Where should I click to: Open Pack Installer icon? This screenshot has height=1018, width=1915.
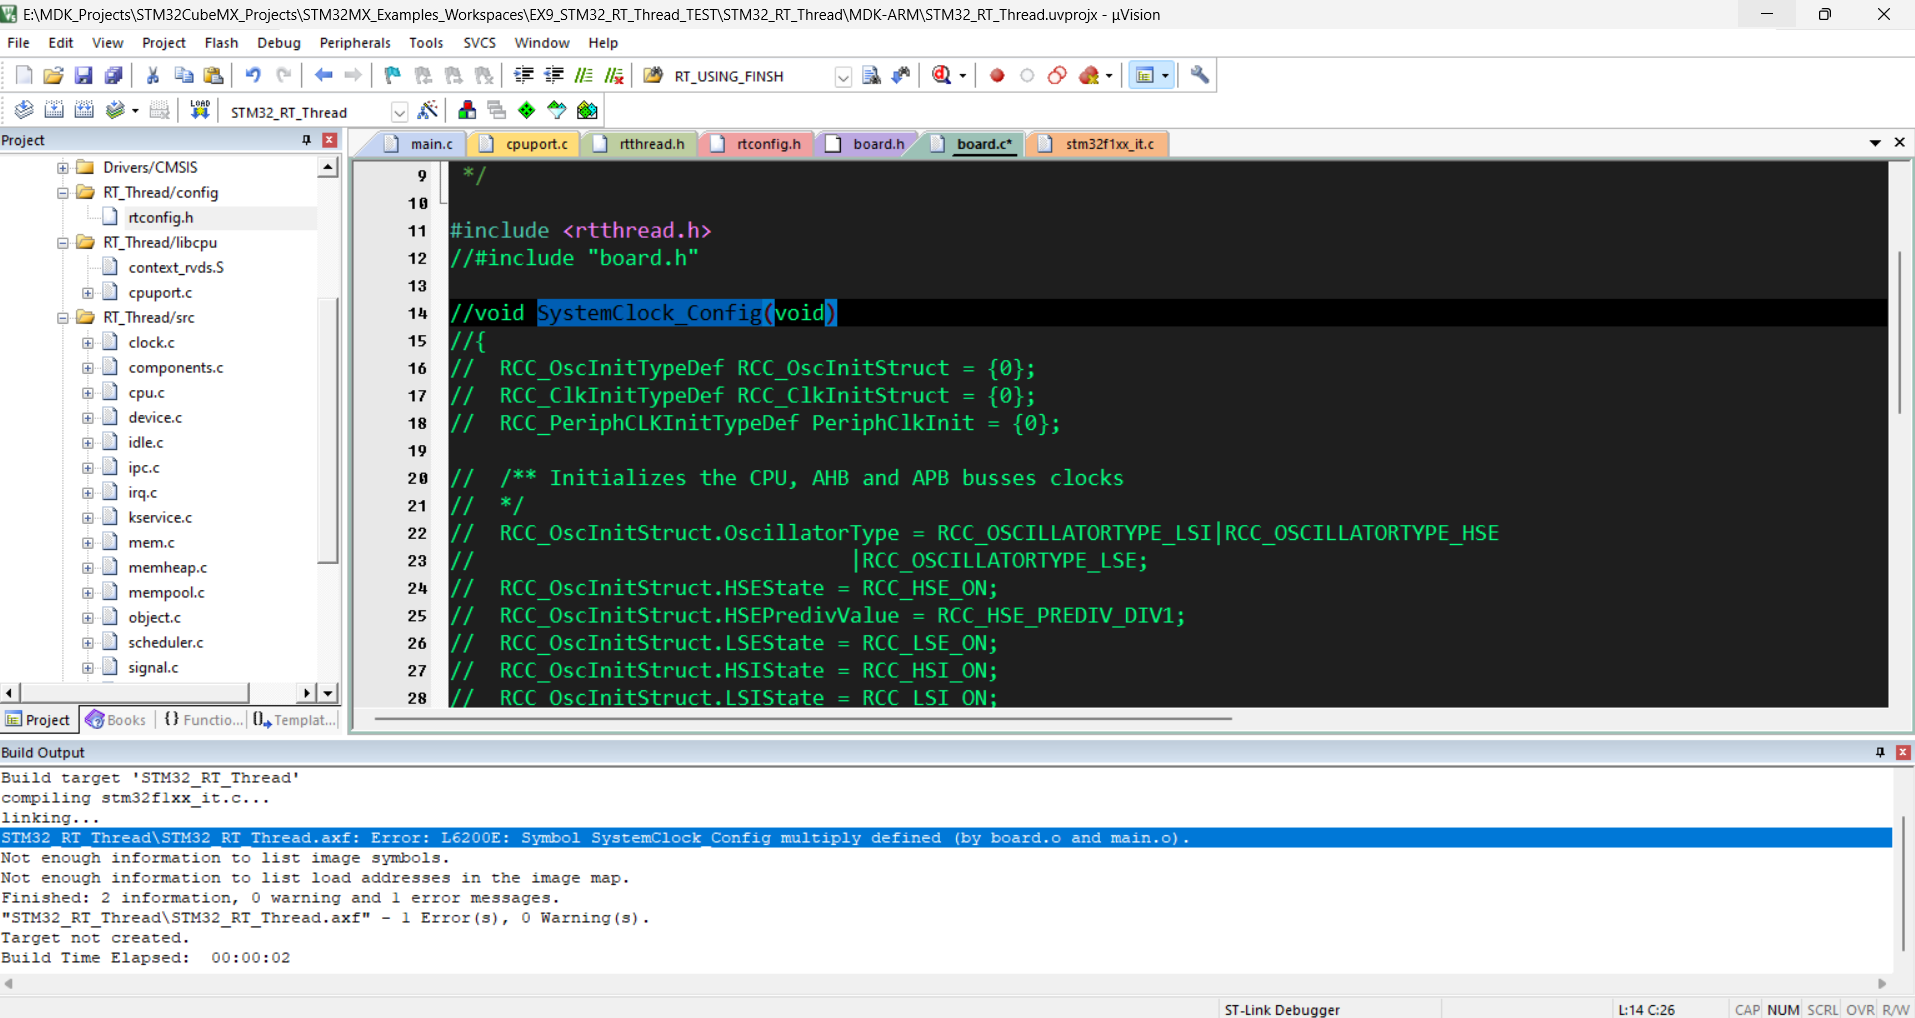tap(587, 110)
